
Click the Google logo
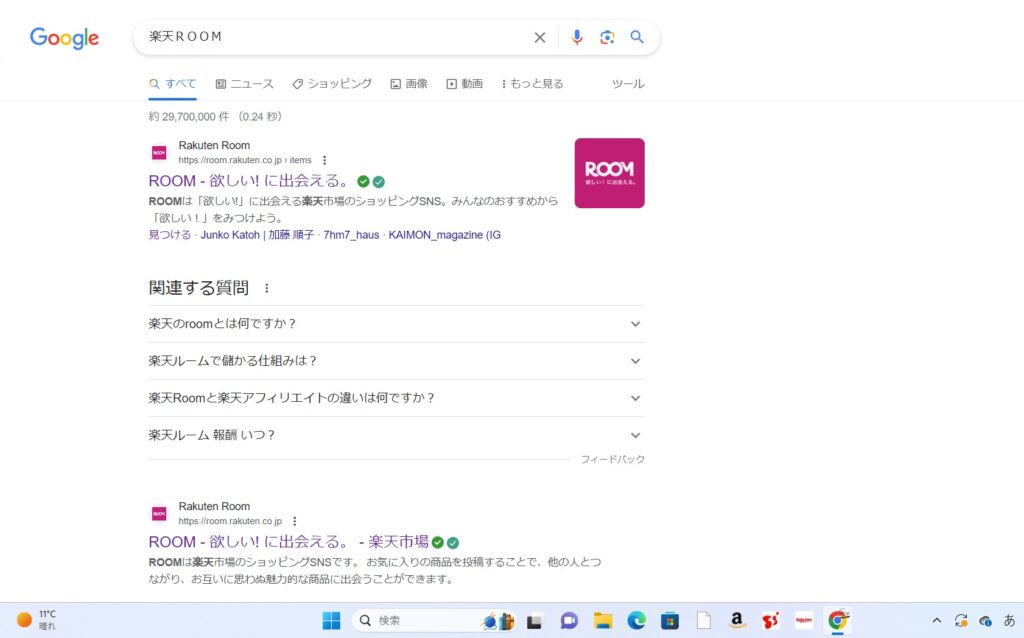tap(64, 38)
